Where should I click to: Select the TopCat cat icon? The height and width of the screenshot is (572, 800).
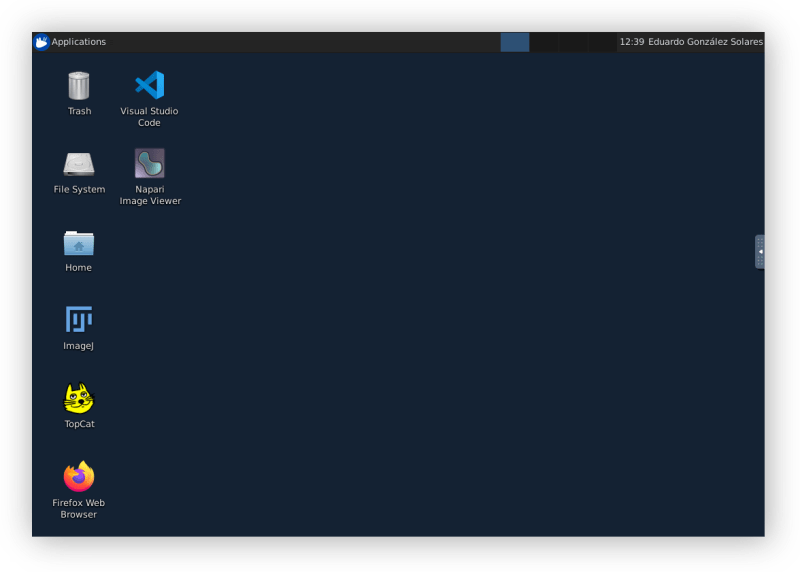[x=79, y=398]
